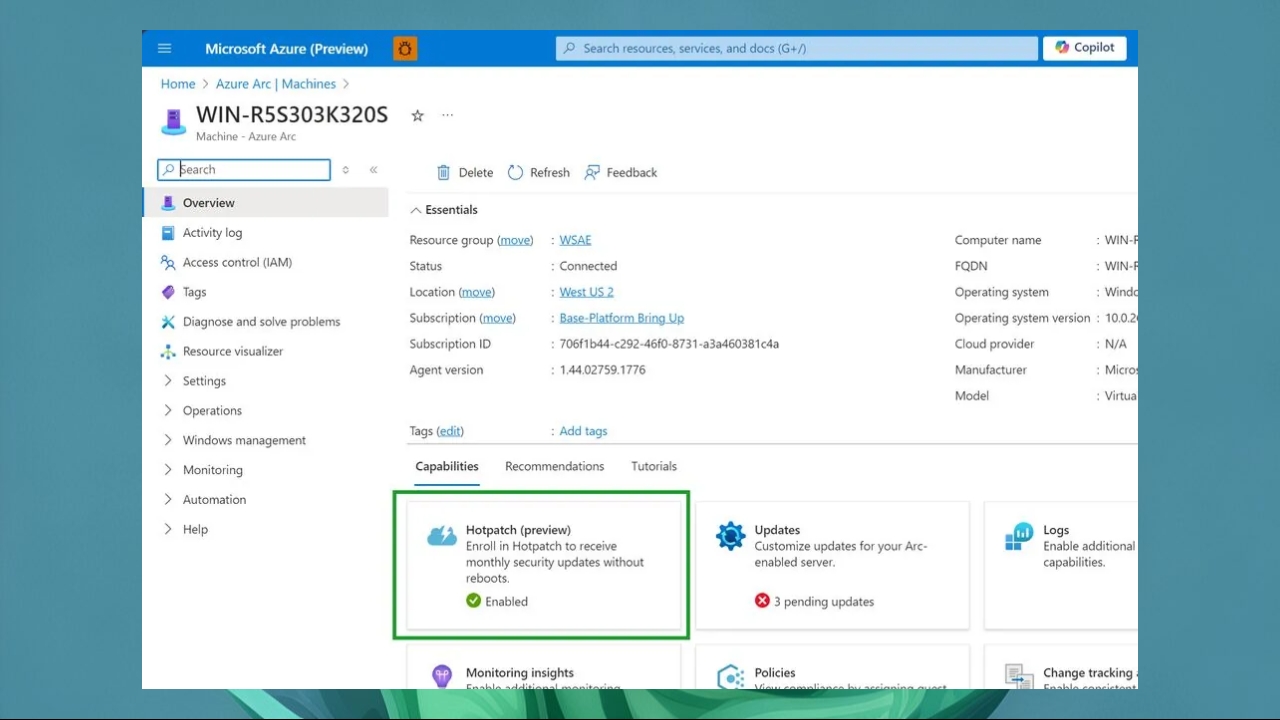Open the WSAE resource group
1280x720 pixels.
575,240
